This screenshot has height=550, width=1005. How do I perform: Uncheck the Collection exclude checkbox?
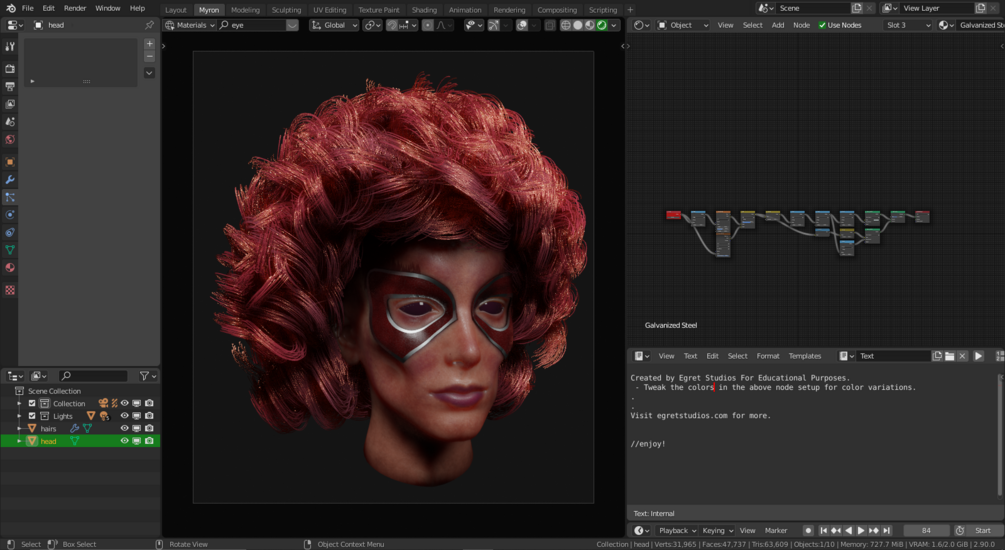click(32, 403)
